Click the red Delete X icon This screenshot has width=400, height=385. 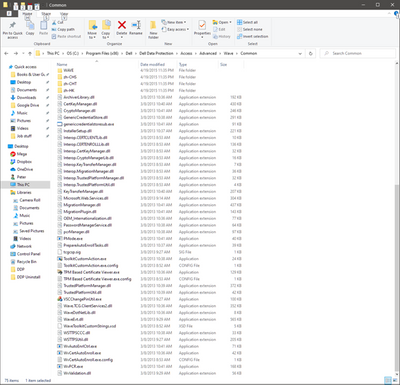(122, 25)
